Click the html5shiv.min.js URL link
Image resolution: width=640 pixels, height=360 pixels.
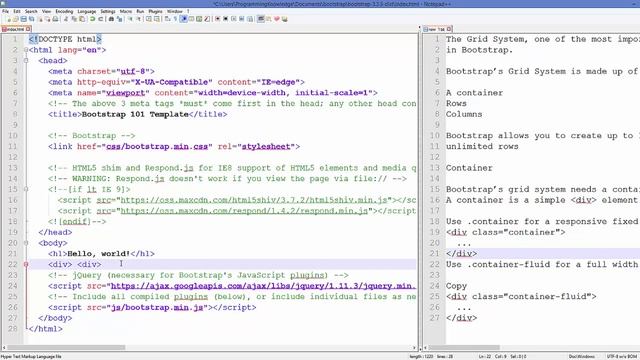[253, 200]
